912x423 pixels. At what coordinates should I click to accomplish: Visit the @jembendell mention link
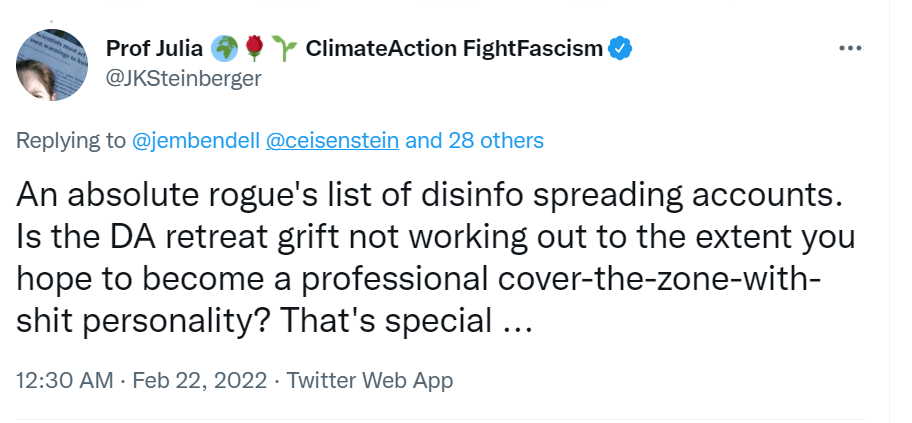coord(195,140)
